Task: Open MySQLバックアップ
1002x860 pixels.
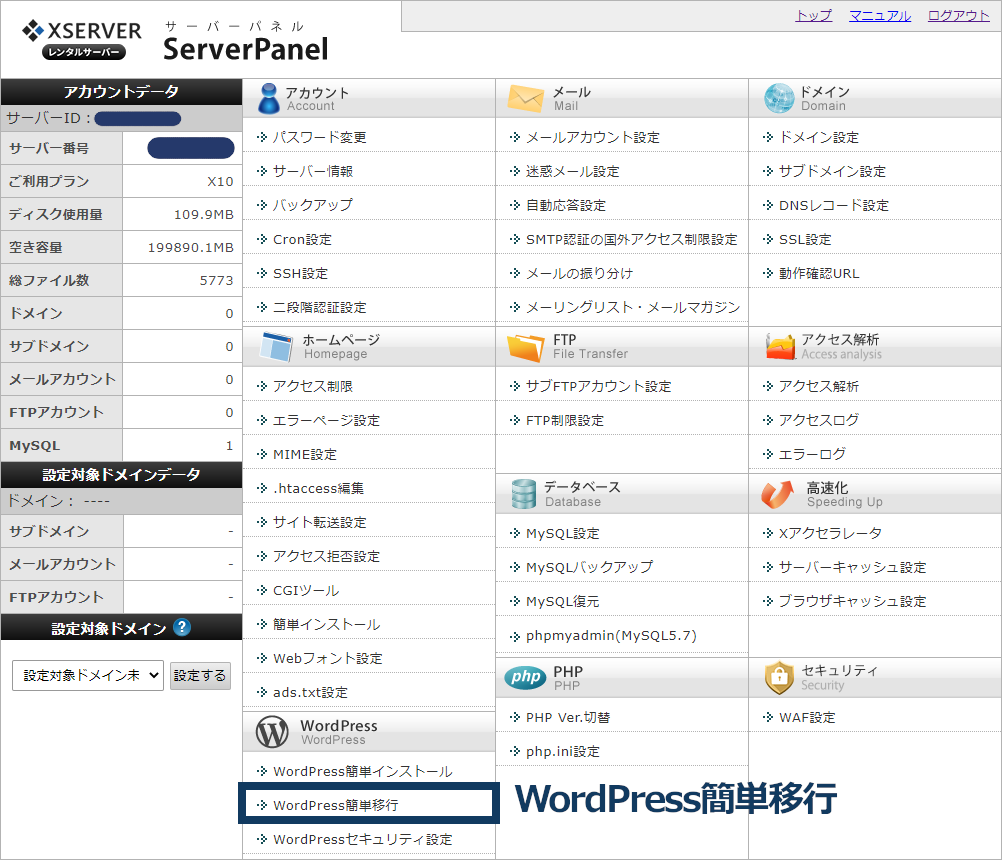Action: click(590, 567)
